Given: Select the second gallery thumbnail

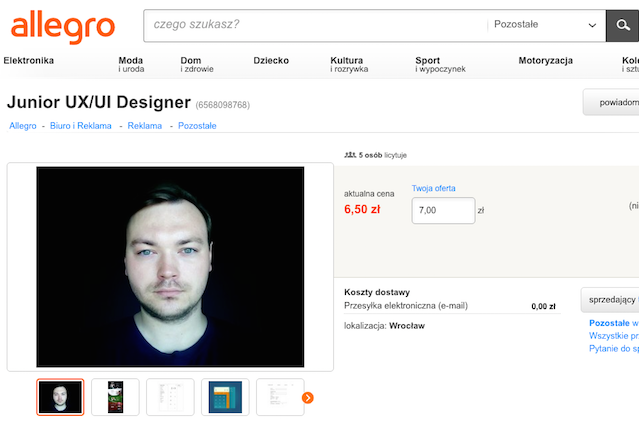Looking at the screenshot, I should tap(115, 397).
